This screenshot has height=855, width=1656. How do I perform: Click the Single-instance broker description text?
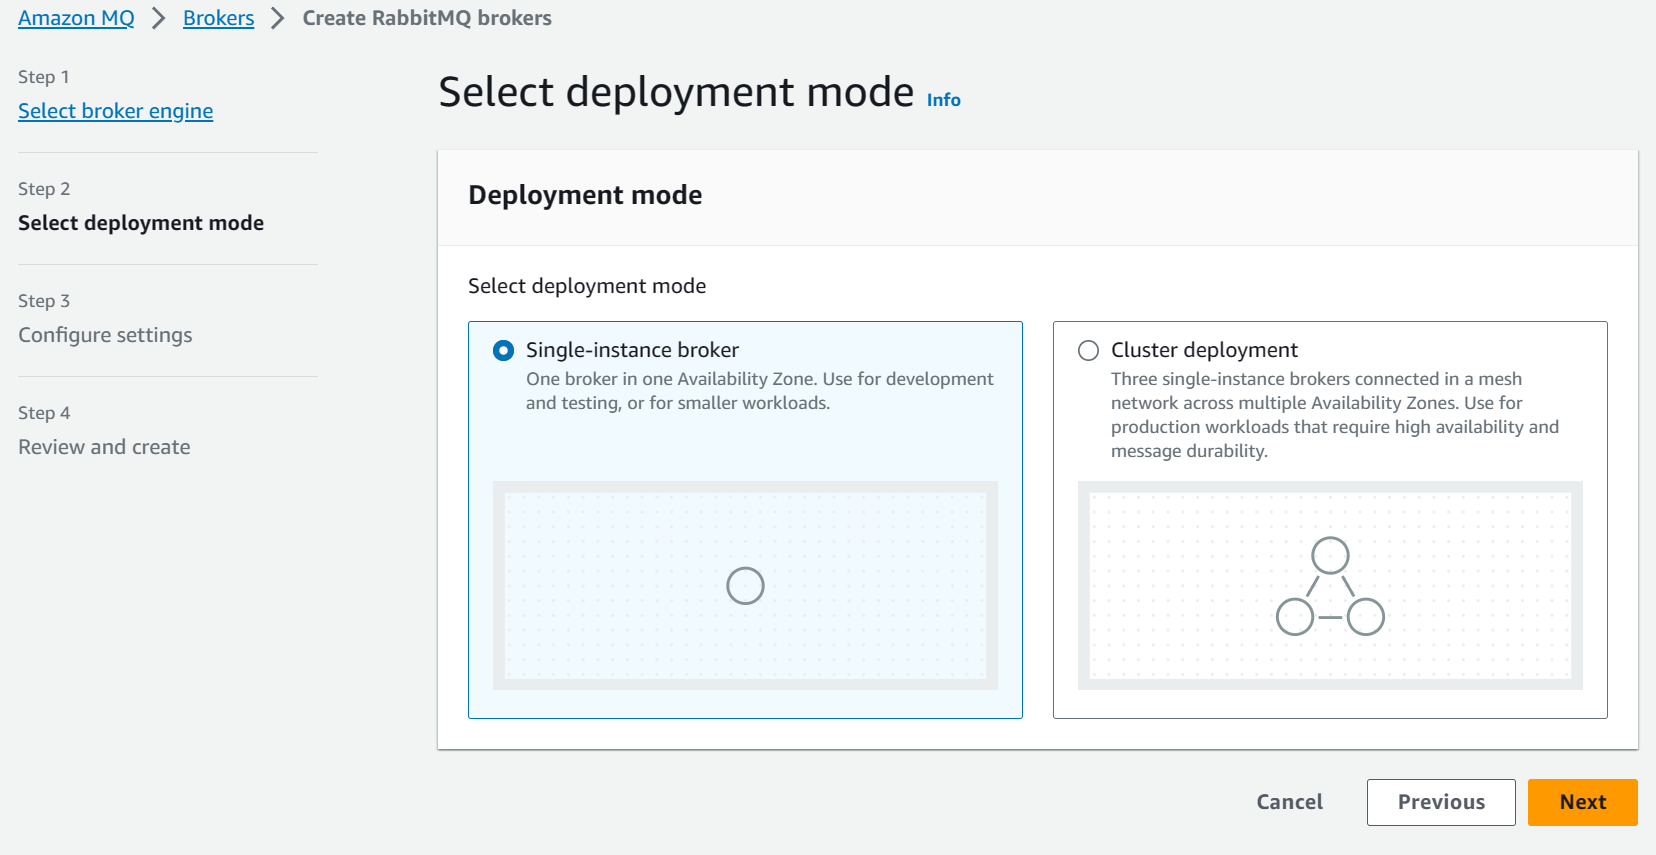point(760,391)
